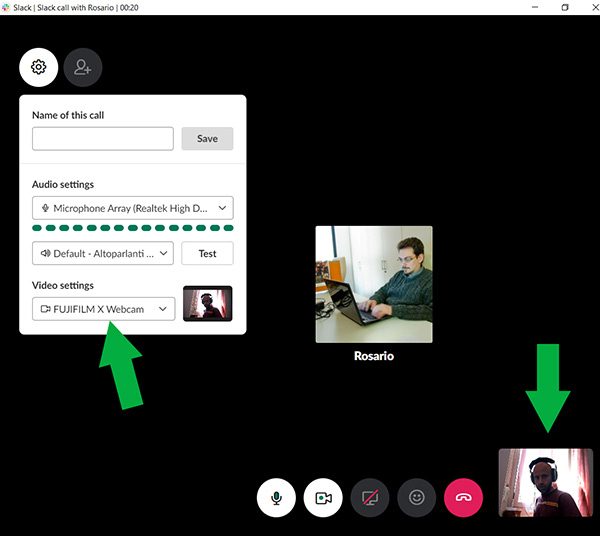The width and height of the screenshot is (600, 536).
Task: Save the call name
Action: click(207, 138)
